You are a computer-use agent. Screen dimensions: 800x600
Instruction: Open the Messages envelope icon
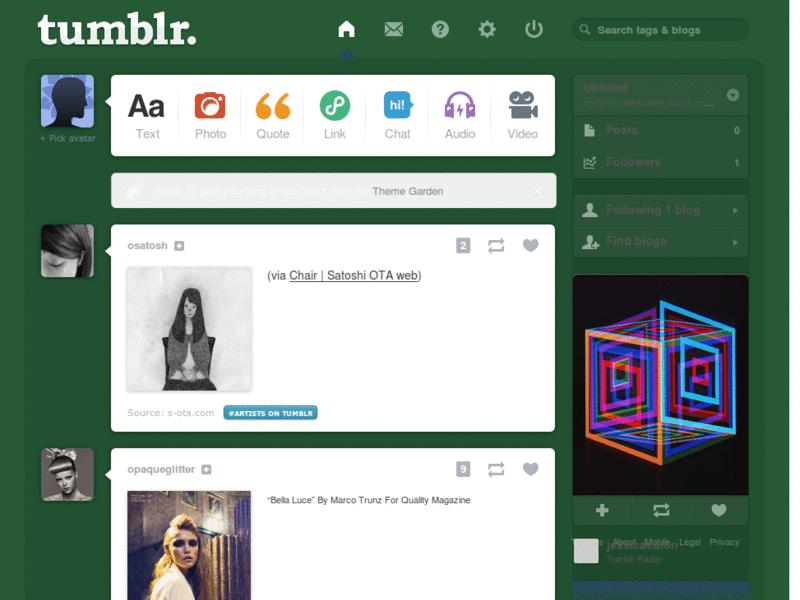coord(393,29)
